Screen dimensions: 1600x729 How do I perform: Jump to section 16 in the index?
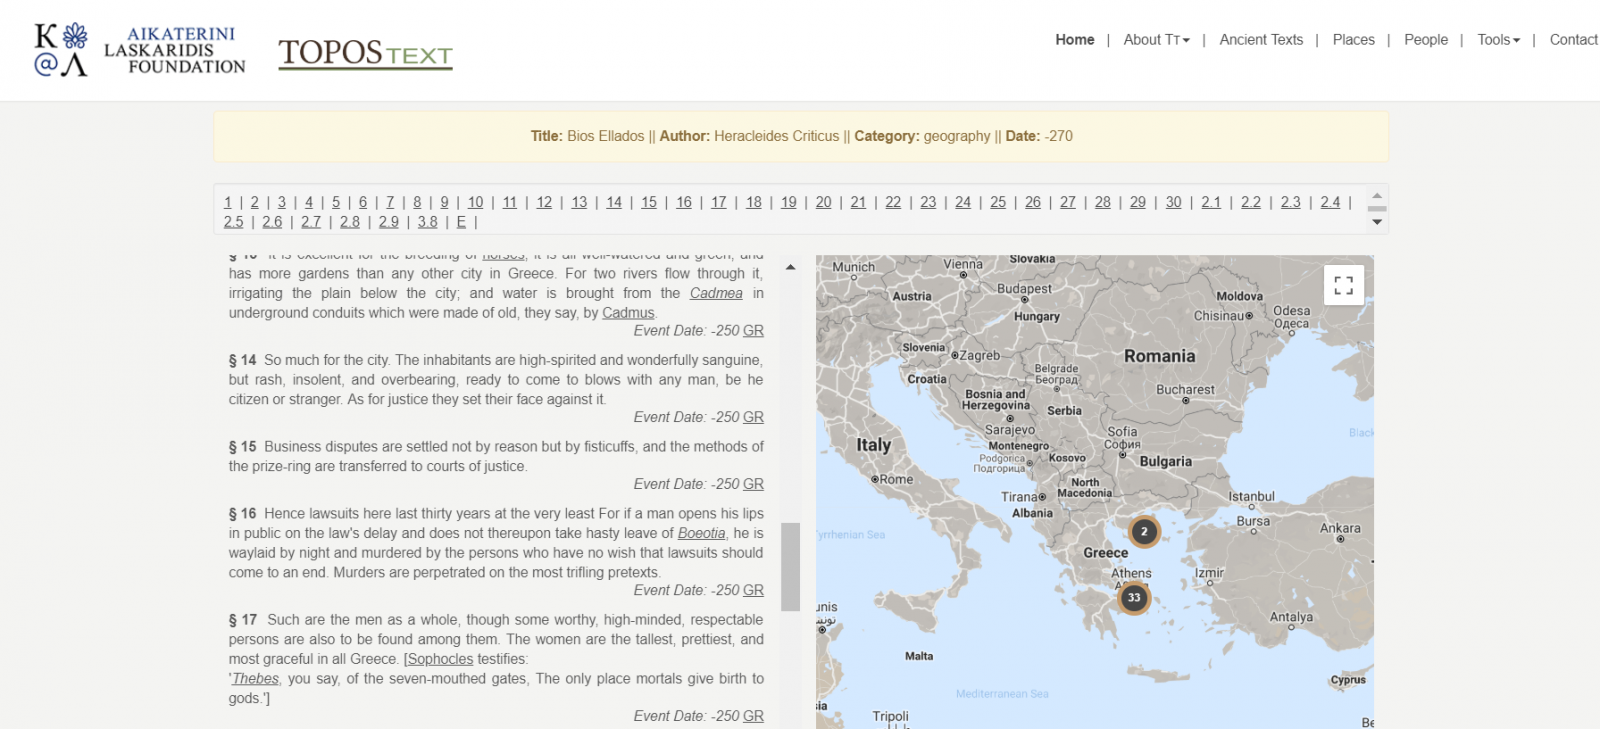click(x=683, y=202)
